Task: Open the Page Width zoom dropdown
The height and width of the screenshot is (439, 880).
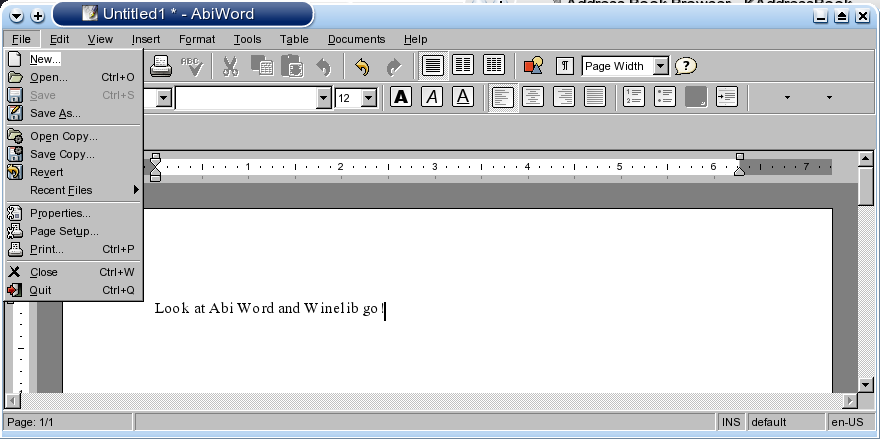Action: 660,66
